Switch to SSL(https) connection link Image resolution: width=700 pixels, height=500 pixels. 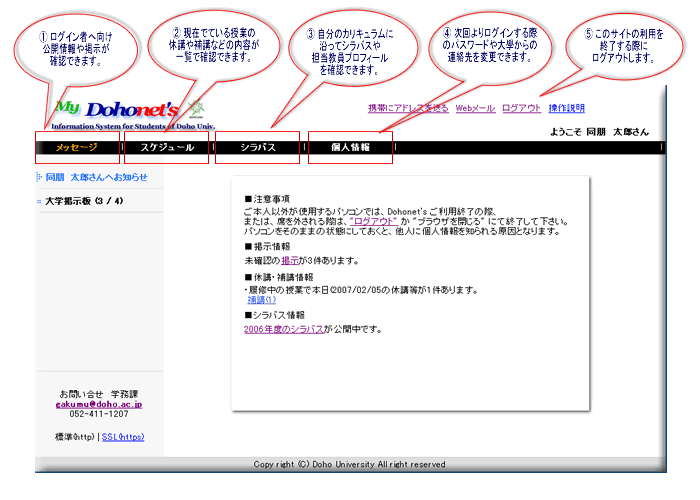point(123,437)
